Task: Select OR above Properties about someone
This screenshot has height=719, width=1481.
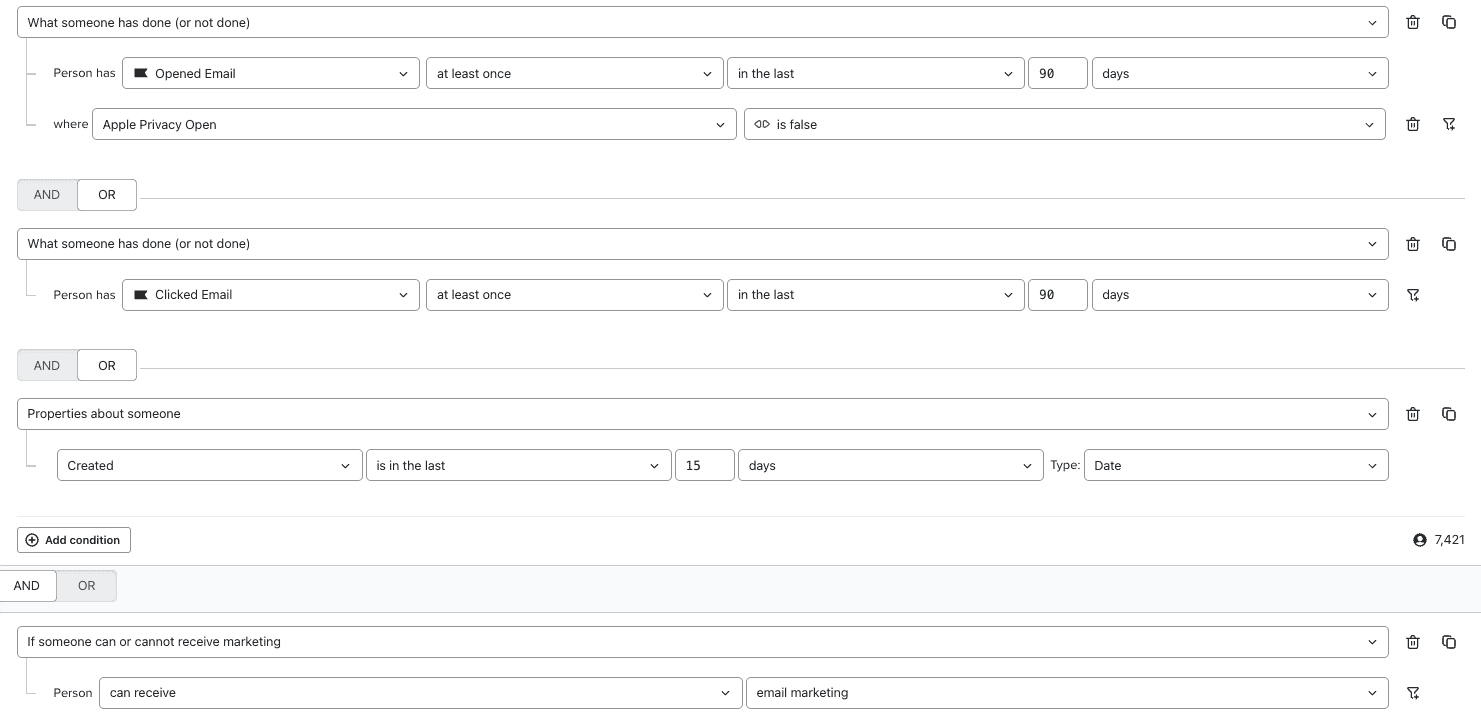Action: 107,366
